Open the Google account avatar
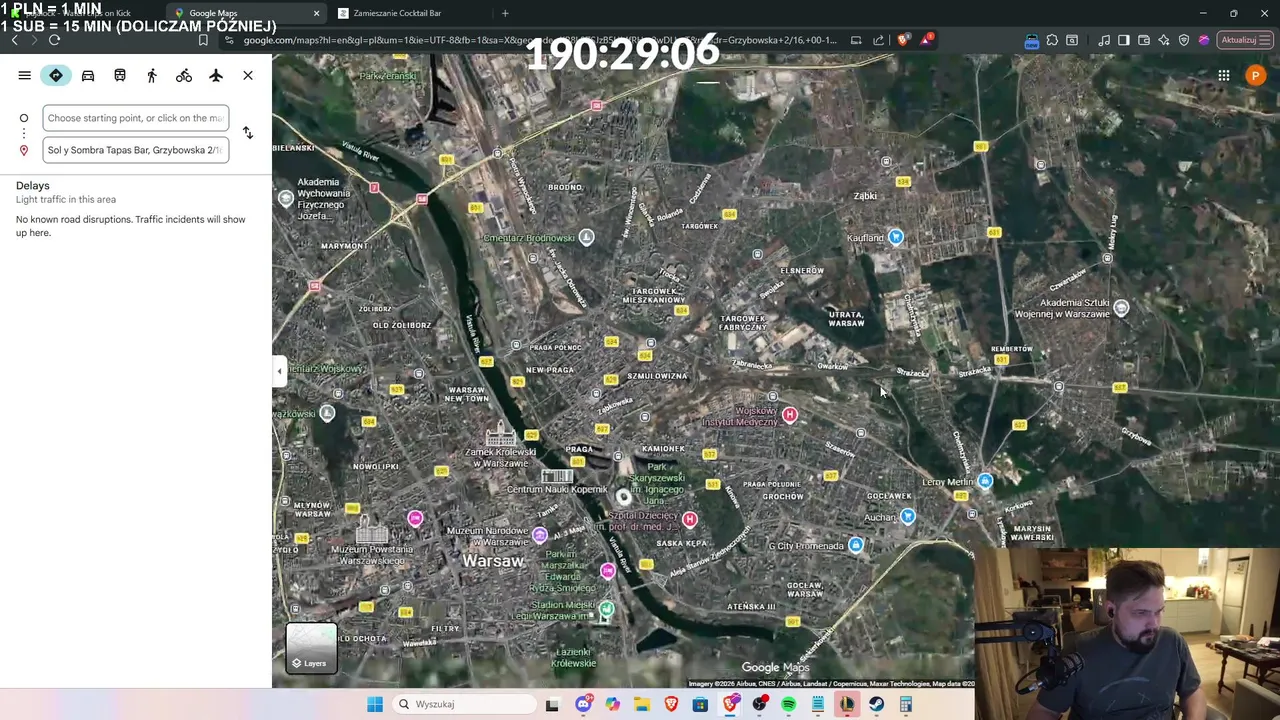1280x720 pixels. 1256,76
